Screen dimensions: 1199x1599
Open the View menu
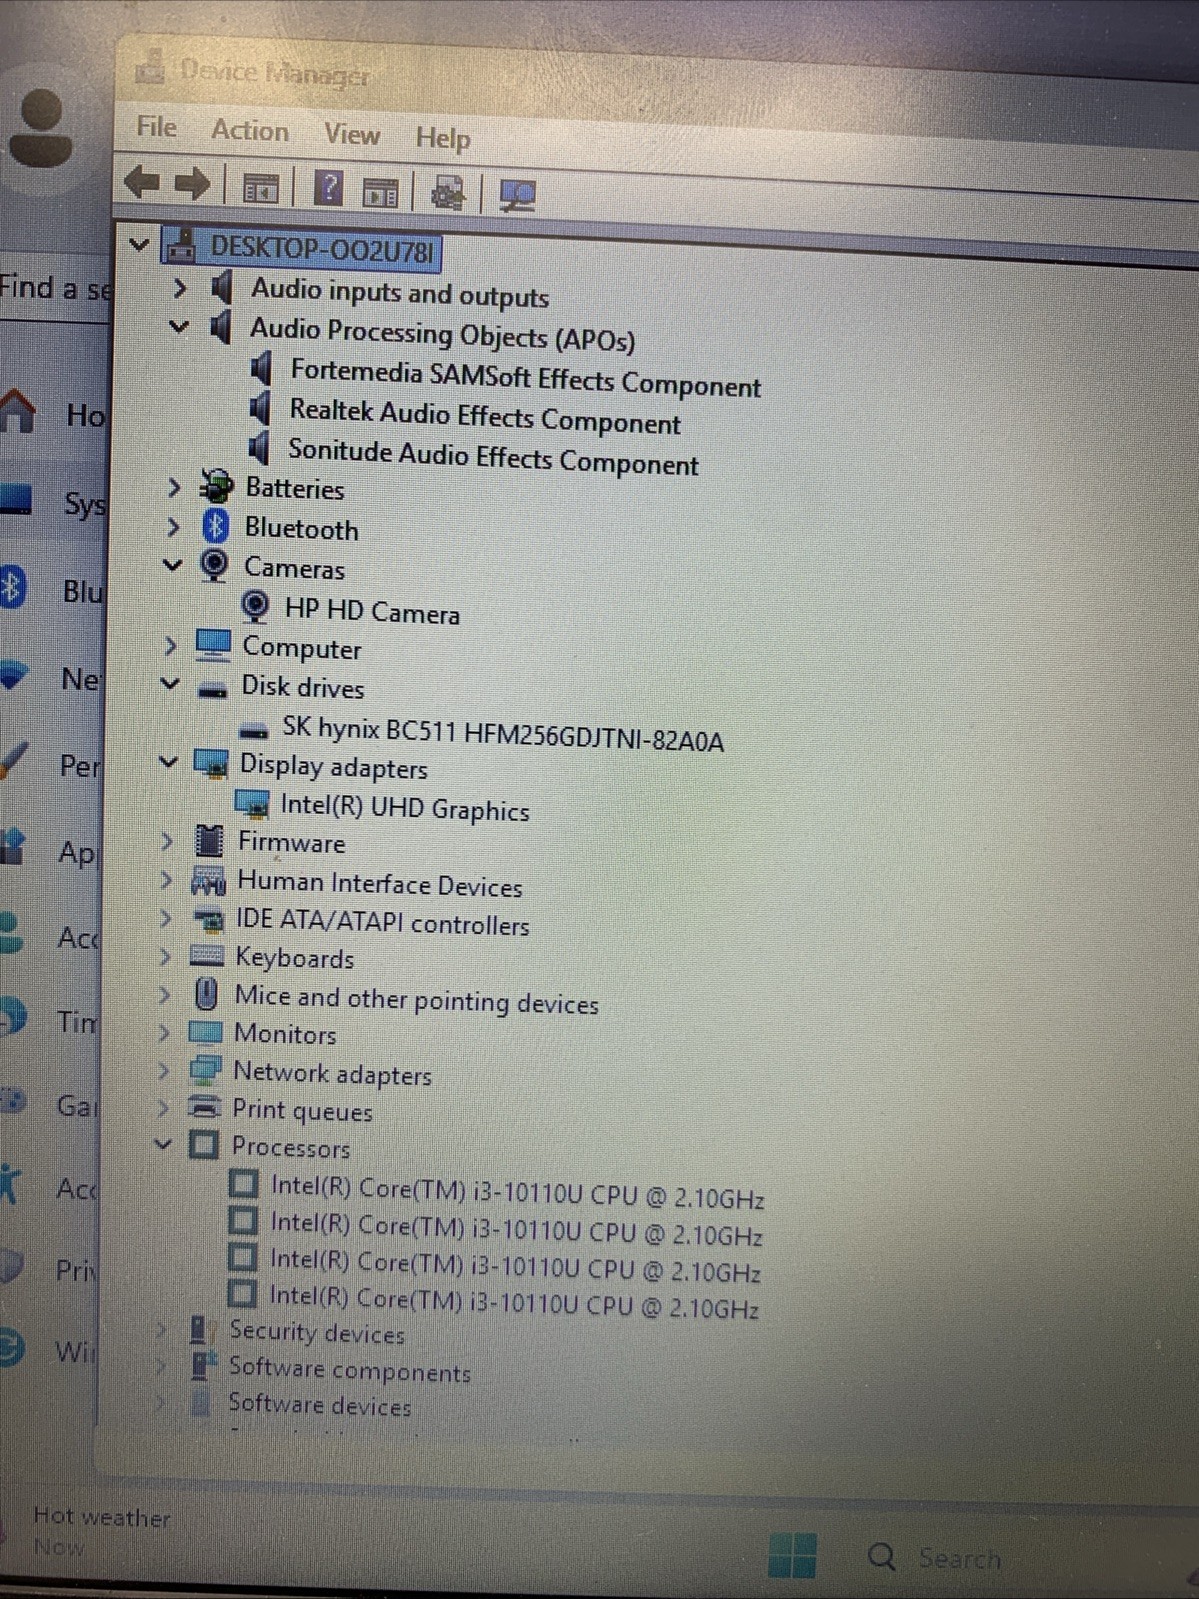[x=351, y=134]
